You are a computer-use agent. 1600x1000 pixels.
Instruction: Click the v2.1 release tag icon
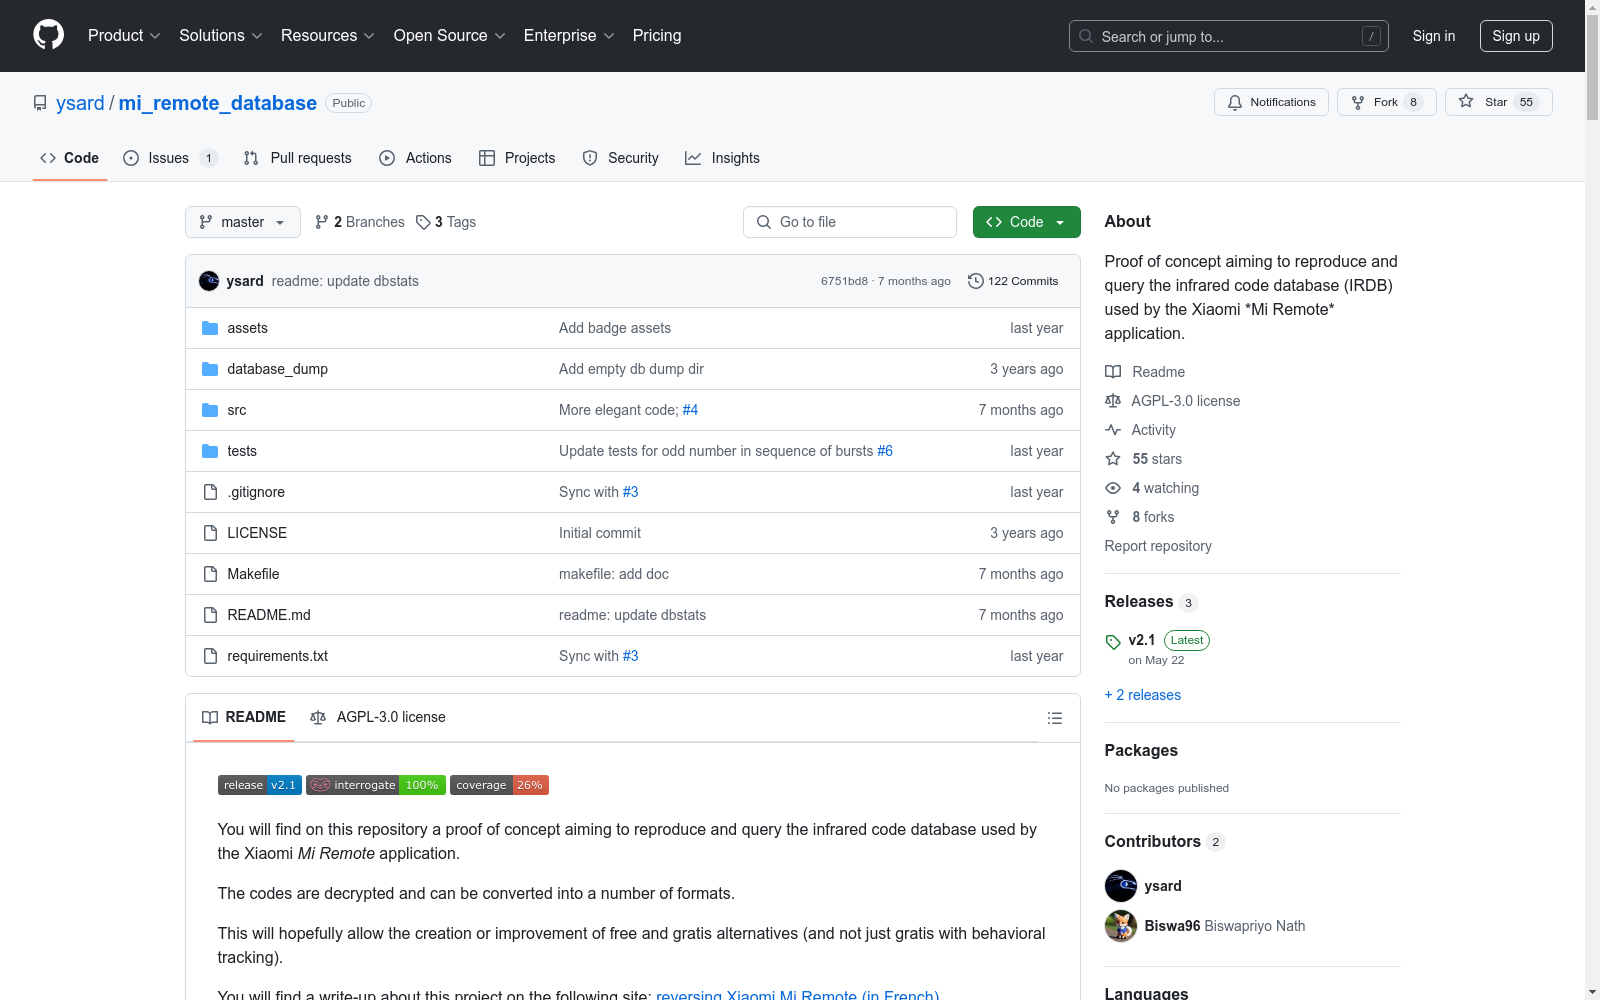(x=1113, y=642)
